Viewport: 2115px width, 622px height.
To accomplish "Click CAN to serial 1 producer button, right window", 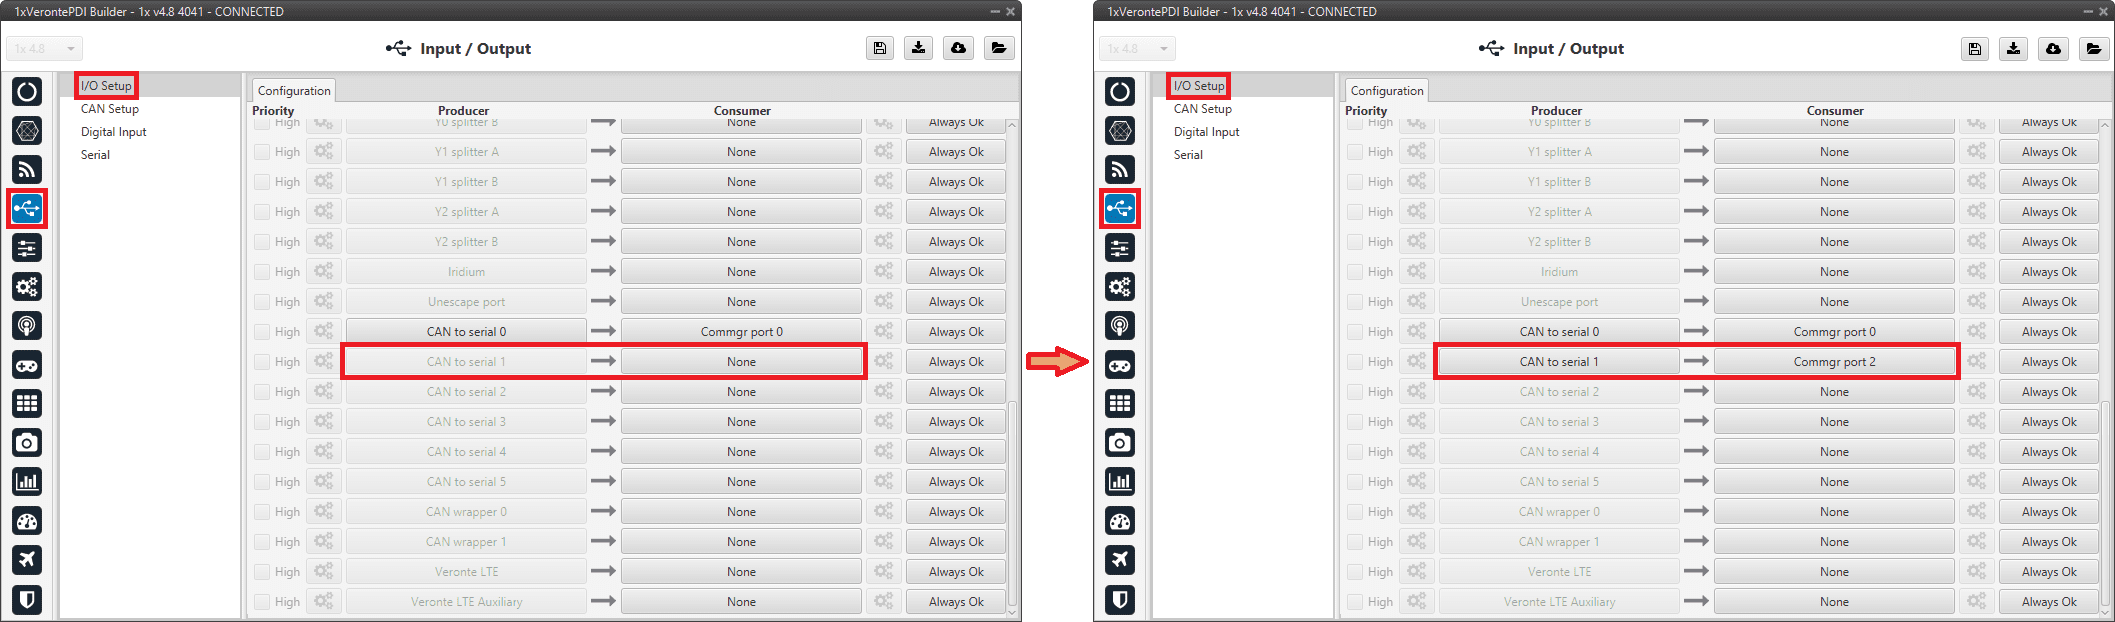I will click(1559, 362).
